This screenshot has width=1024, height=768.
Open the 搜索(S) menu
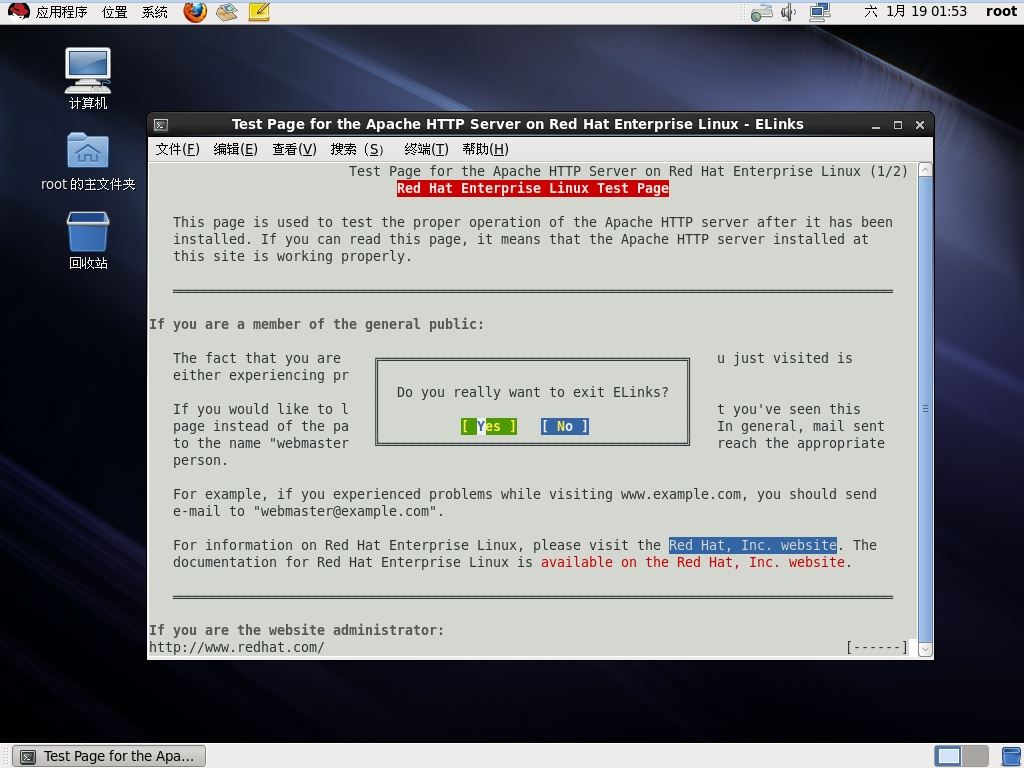point(357,150)
